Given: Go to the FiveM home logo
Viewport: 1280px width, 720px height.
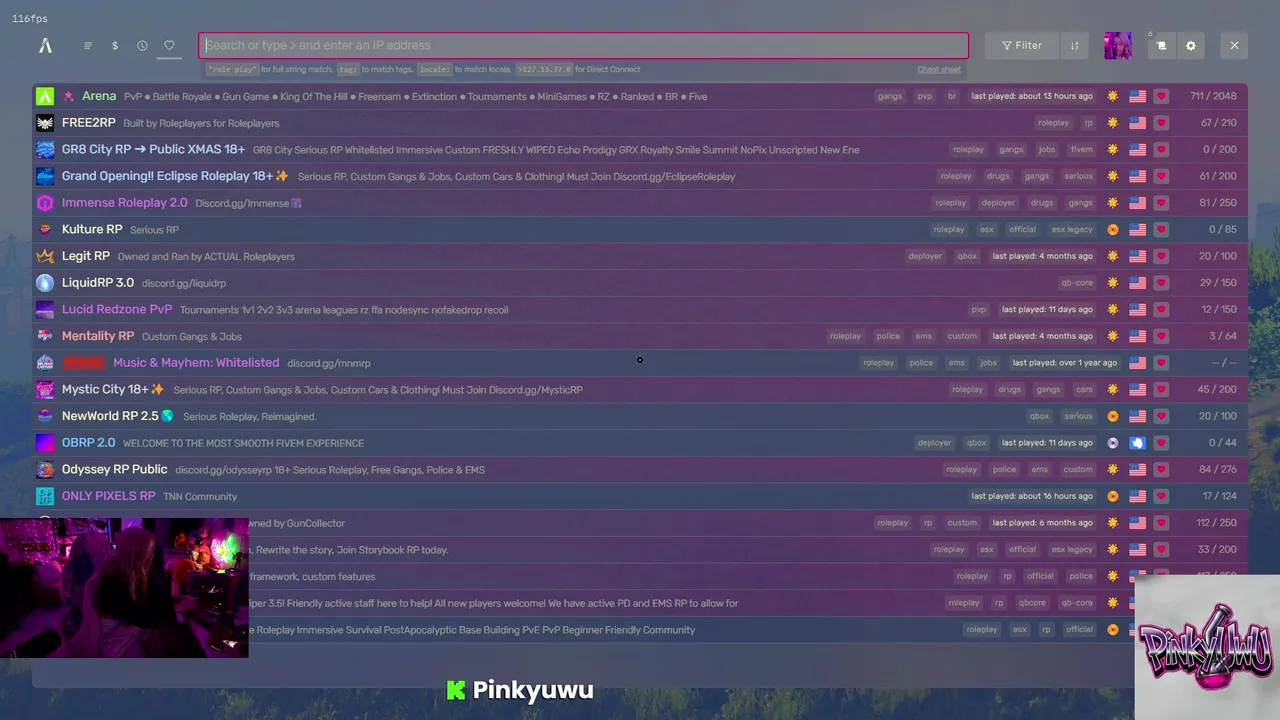Looking at the screenshot, I should pyautogui.click(x=45, y=45).
